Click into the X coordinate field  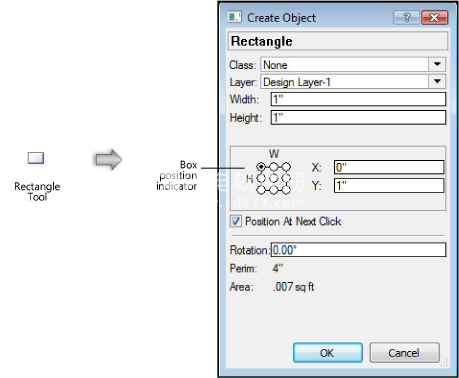click(389, 167)
